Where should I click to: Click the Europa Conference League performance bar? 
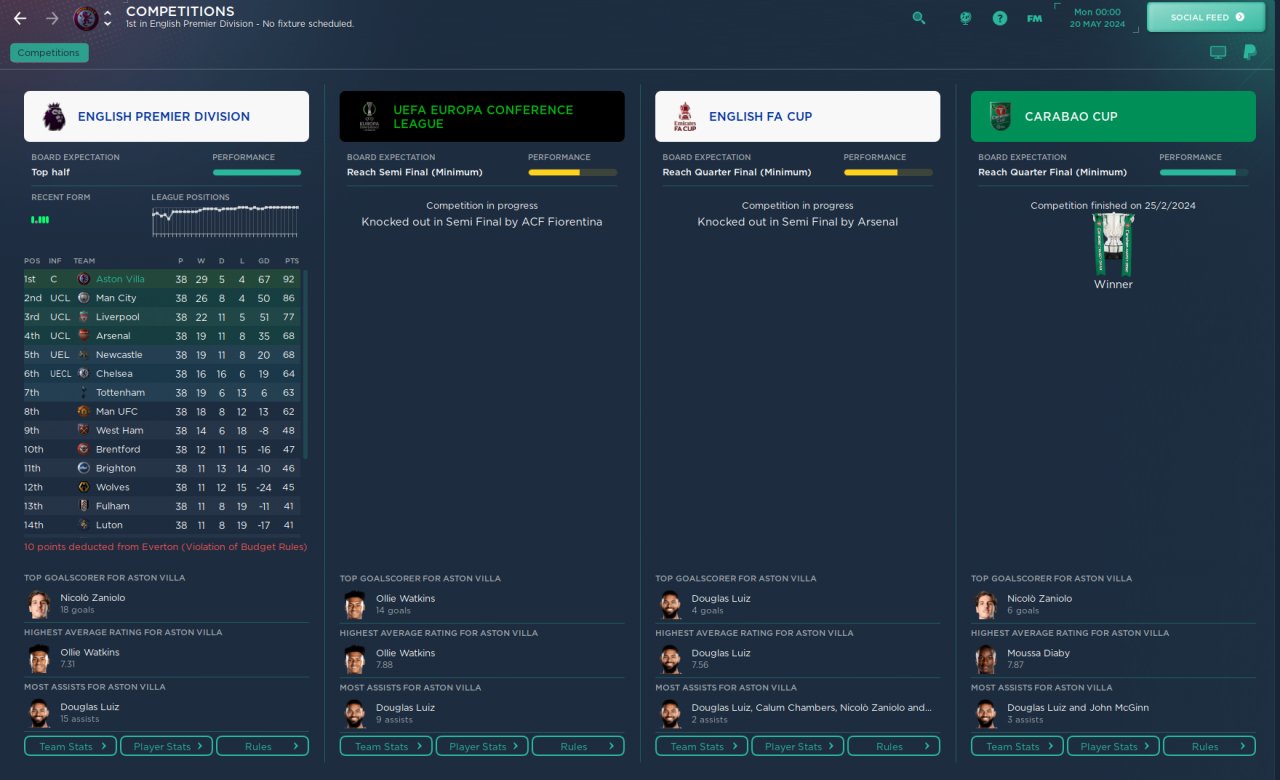click(x=573, y=172)
